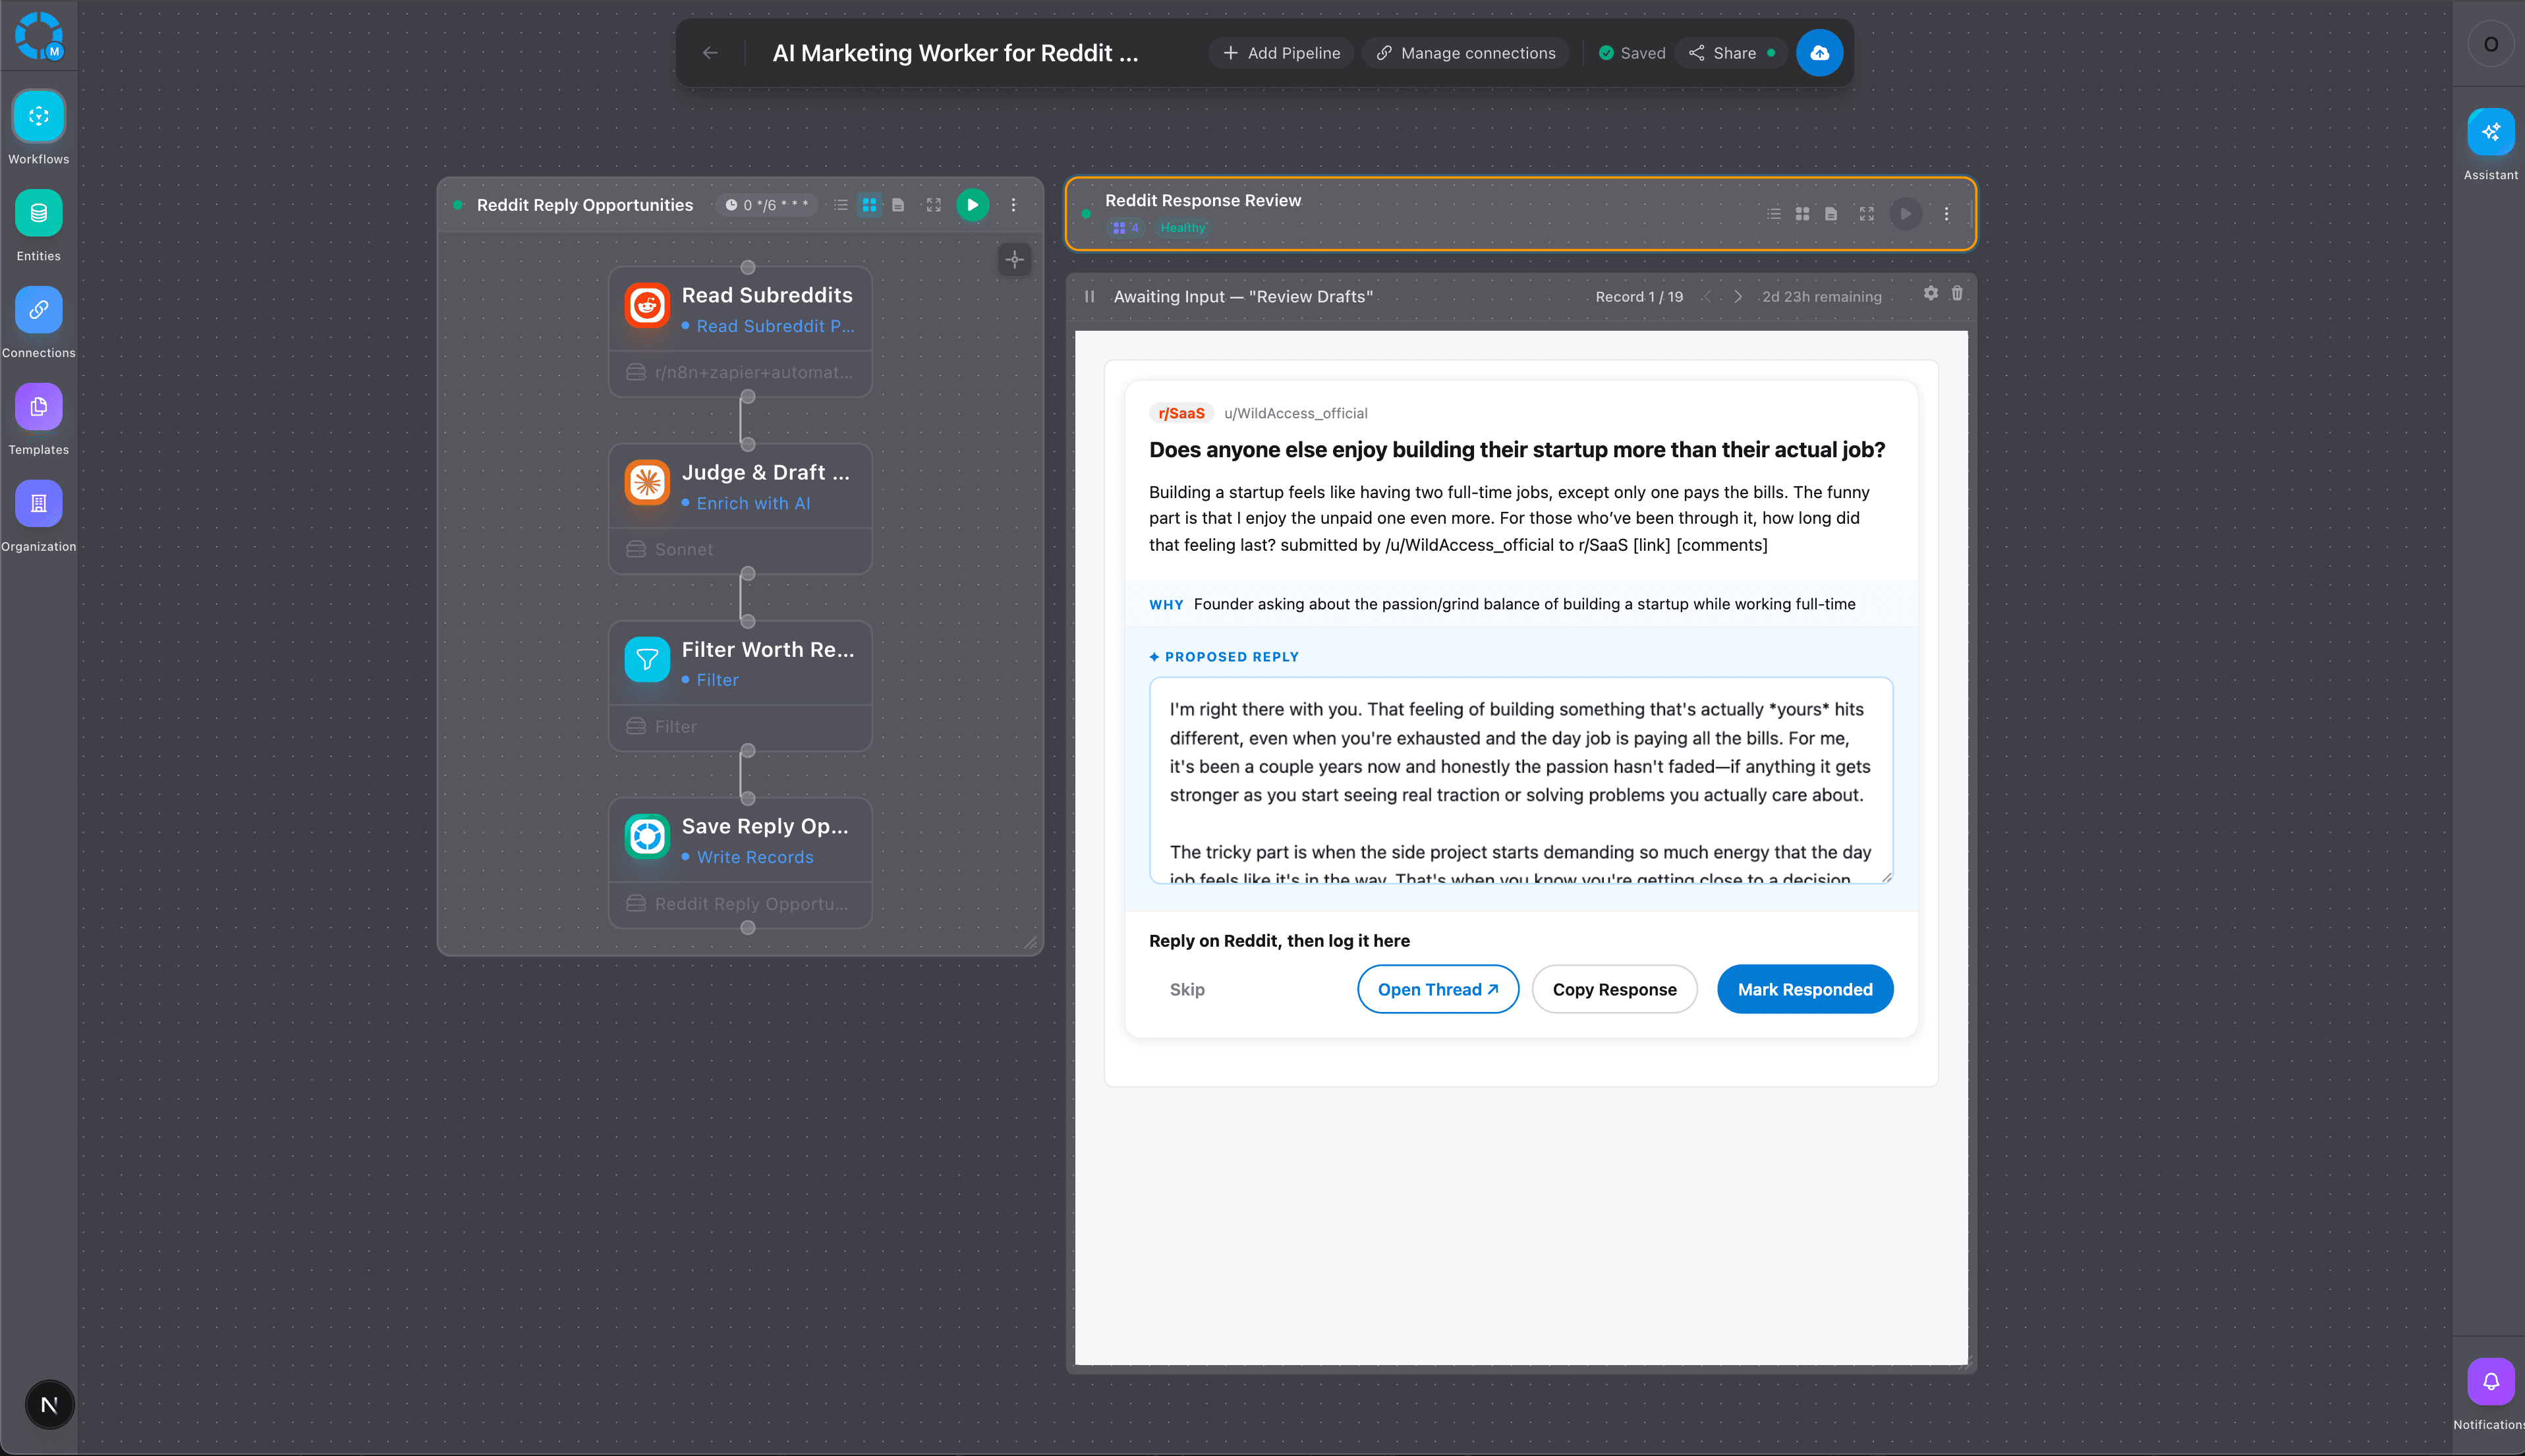This screenshot has width=2525, height=1456.
Task: Click the Reddit Response Review pipeline title
Action: tap(1203, 200)
